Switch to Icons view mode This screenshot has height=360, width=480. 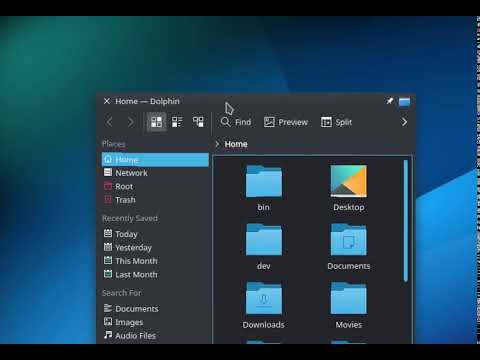click(x=156, y=122)
